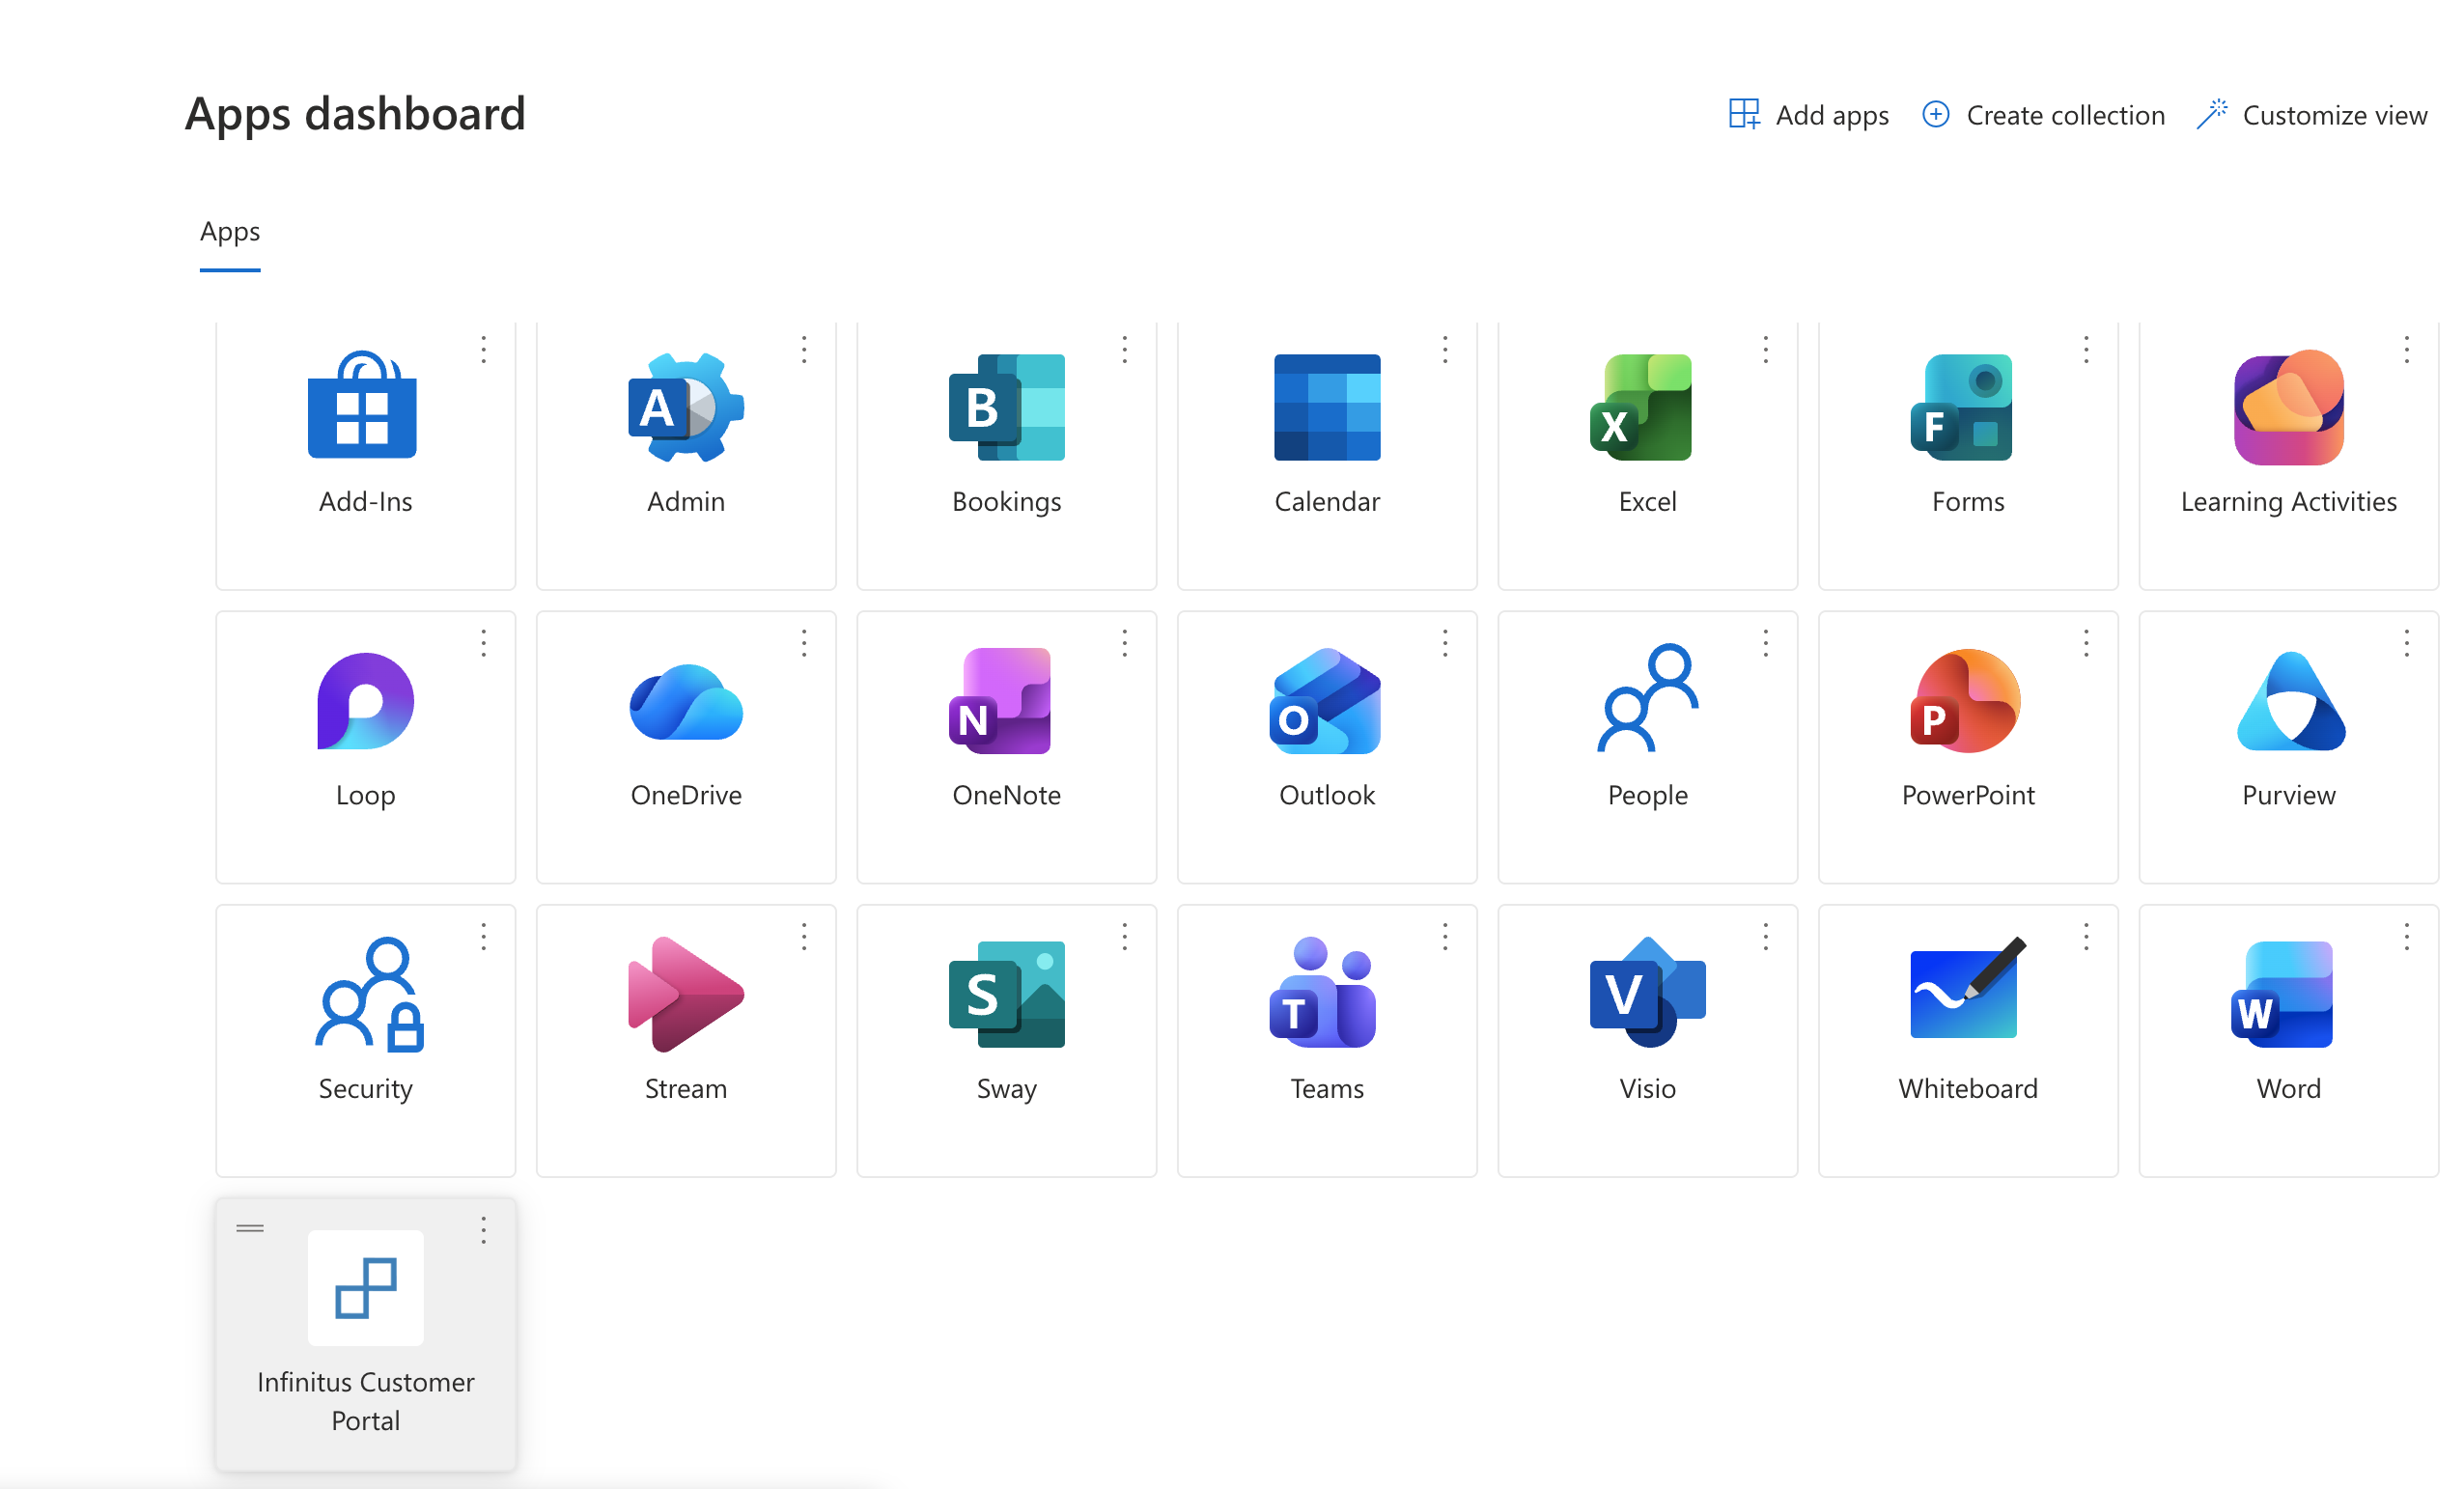
Task: Open the more options menu for Add-Ins
Action: (483, 349)
